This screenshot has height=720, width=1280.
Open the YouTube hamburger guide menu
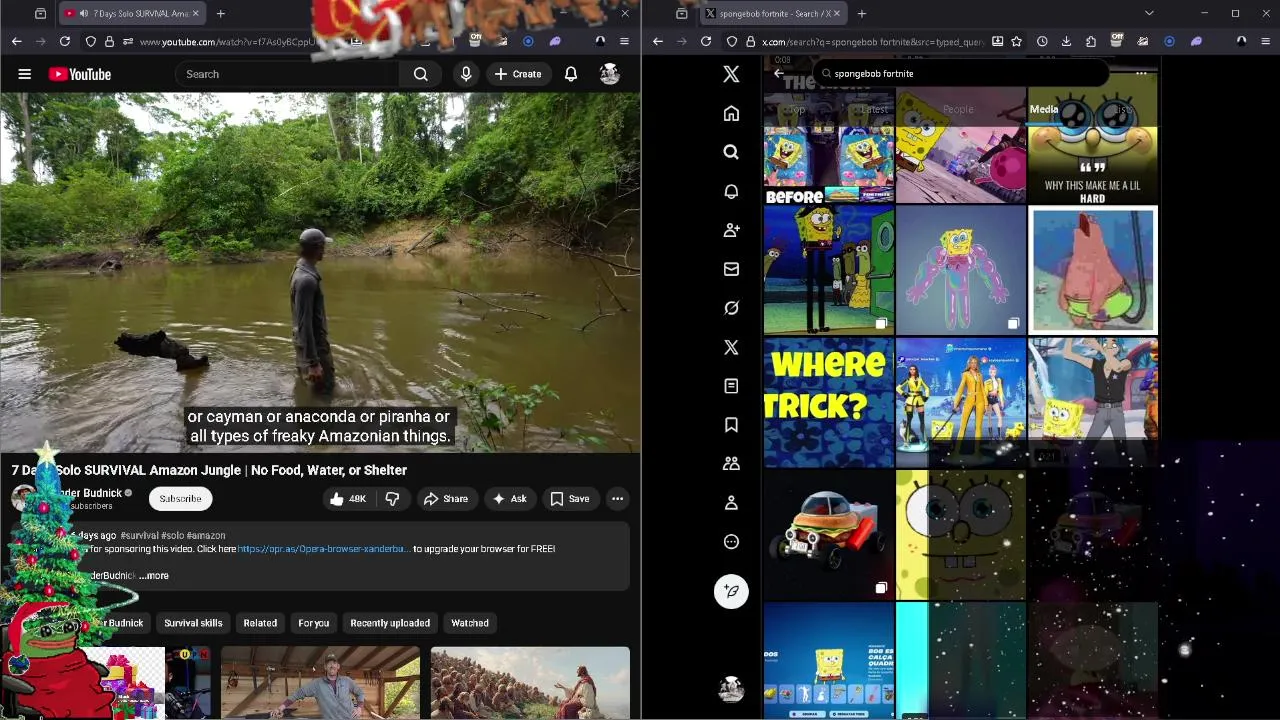[x=25, y=74]
